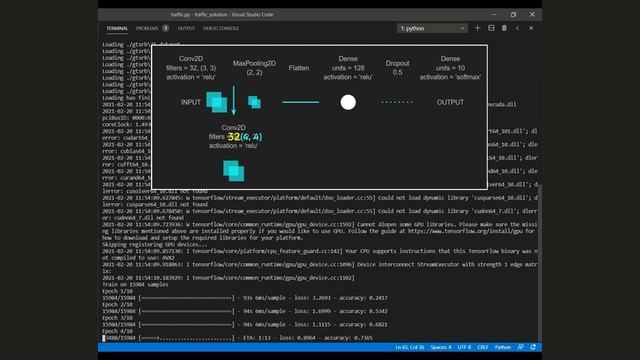
Task: Open the PROBLEMS tab
Action: 147,29
